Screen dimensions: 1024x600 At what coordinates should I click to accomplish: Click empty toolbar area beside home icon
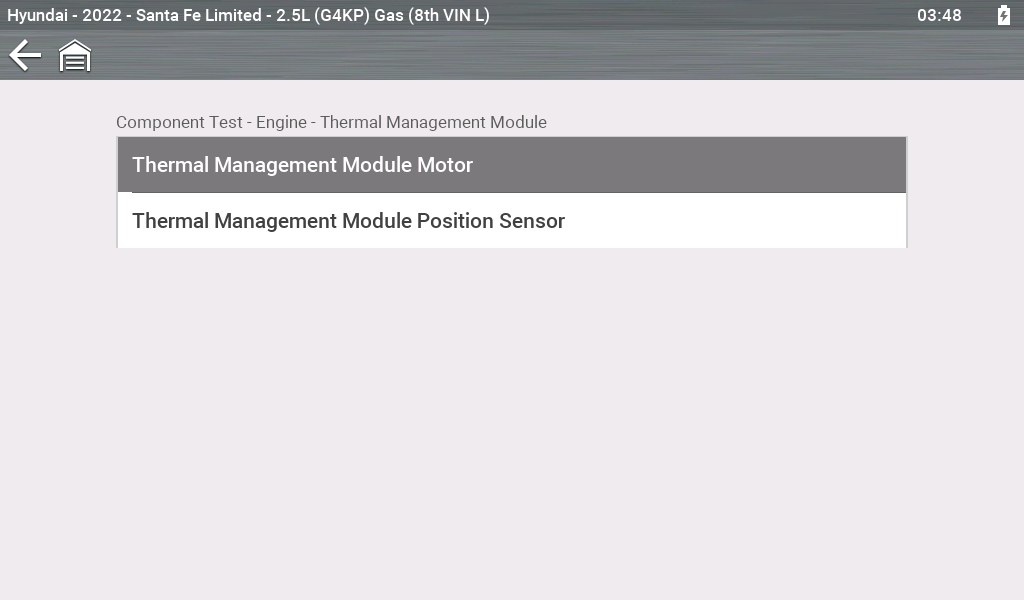[500, 56]
